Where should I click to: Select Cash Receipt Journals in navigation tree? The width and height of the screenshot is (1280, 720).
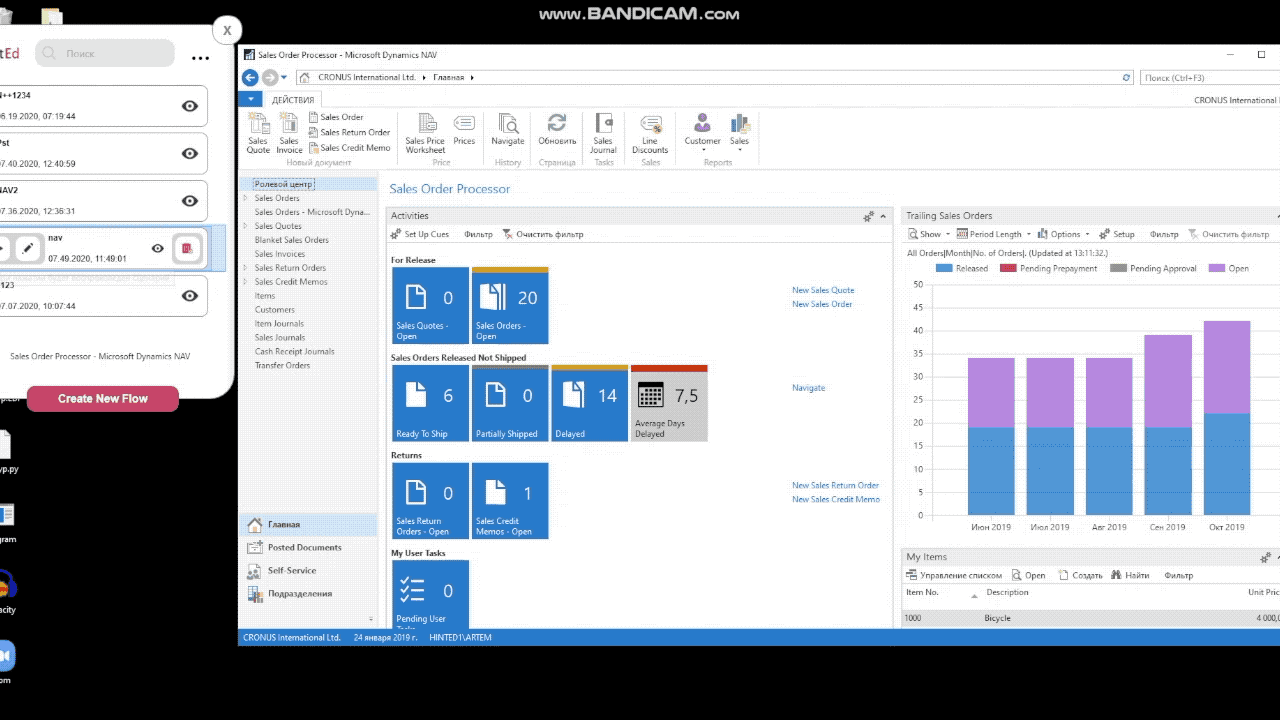click(294, 352)
